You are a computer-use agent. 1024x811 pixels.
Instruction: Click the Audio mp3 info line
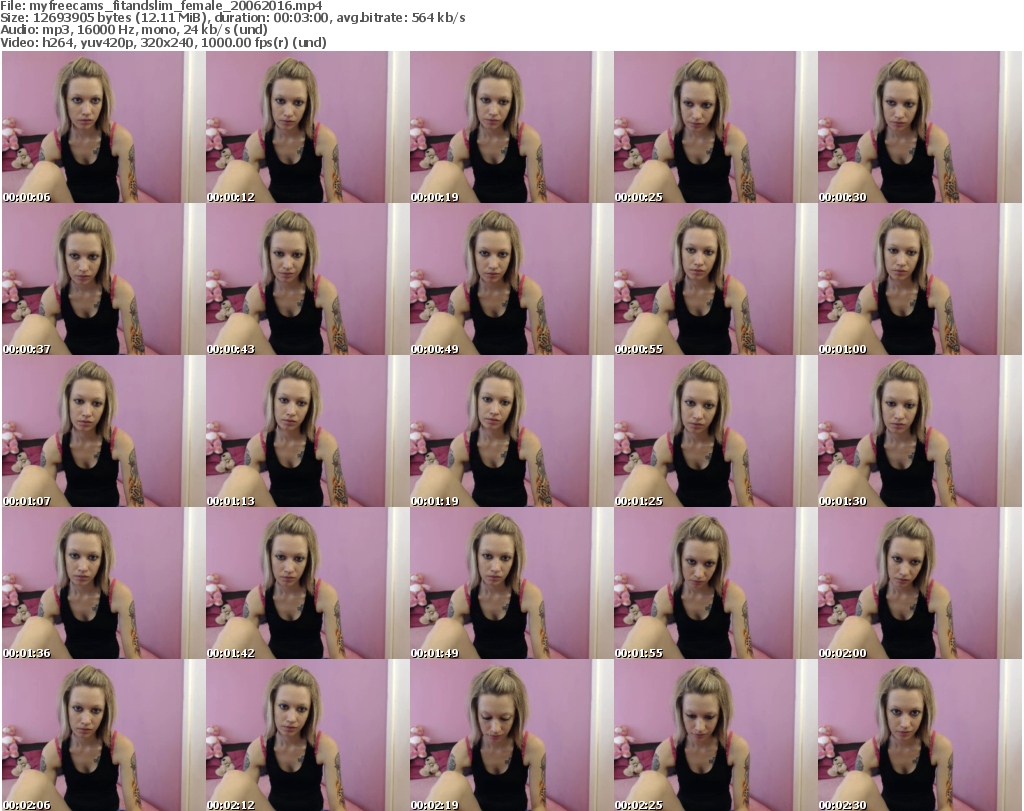[134, 30]
